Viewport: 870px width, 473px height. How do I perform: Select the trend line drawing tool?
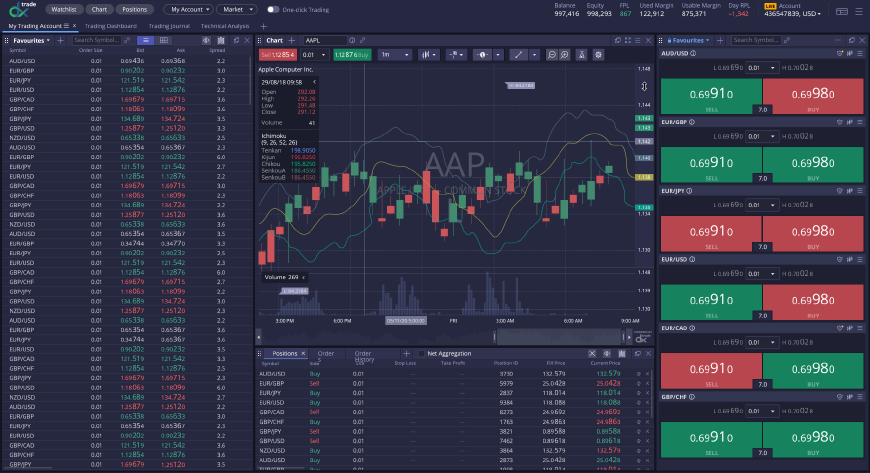click(x=518, y=55)
